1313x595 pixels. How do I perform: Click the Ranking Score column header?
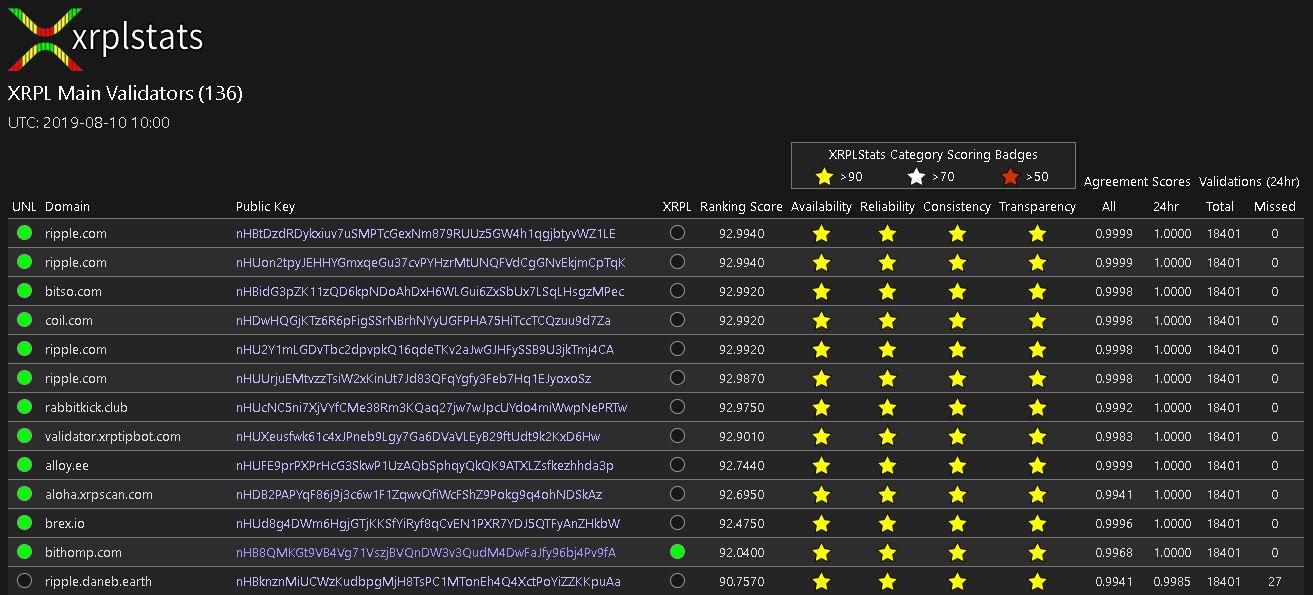[x=741, y=207]
